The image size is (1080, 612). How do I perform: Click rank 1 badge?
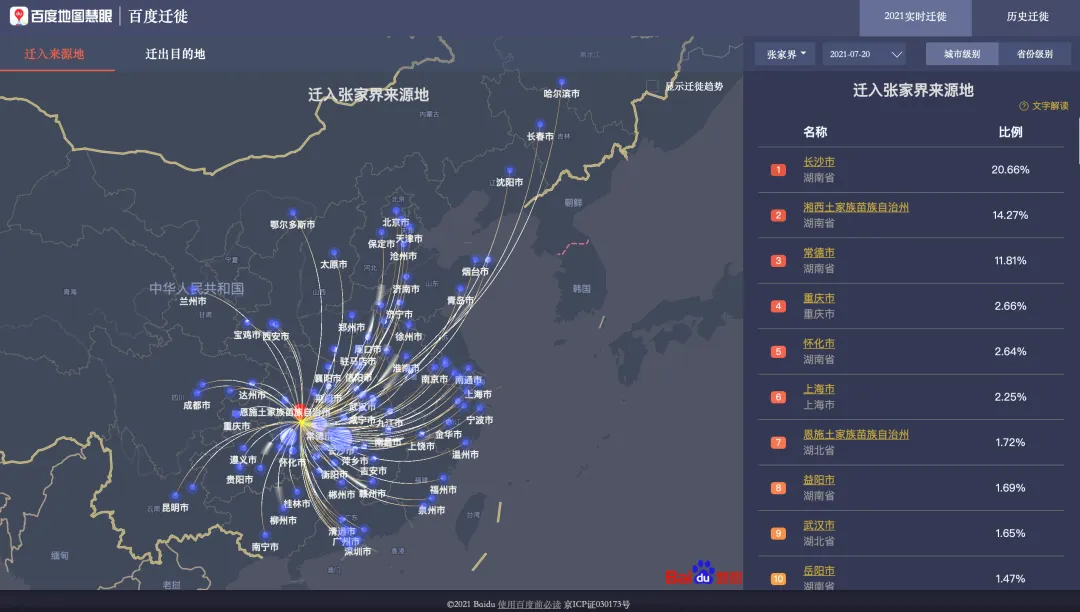(x=778, y=170)
